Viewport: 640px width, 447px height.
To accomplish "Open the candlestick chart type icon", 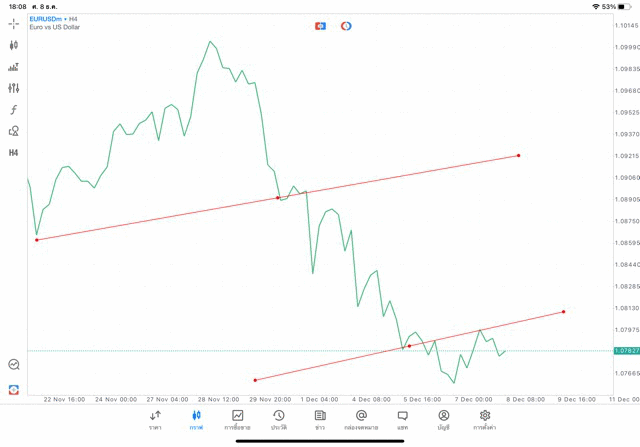I will point(14,45).
